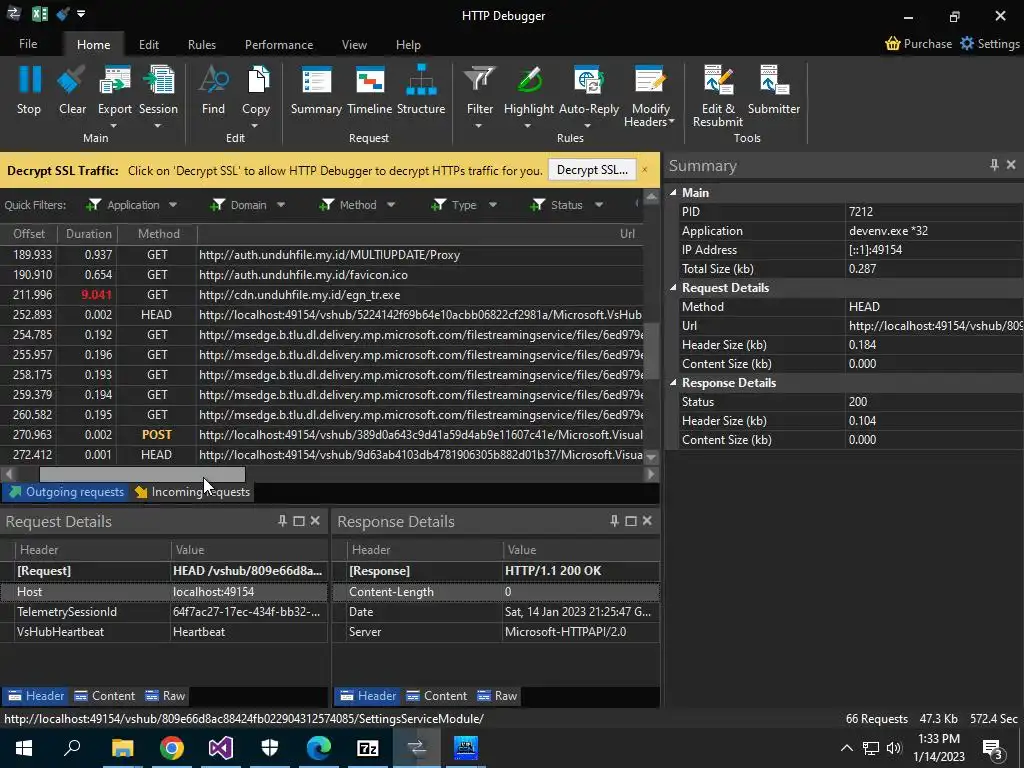Open the Export tool
This screenshot has width=1024, height=768.
tap(114, 80)
